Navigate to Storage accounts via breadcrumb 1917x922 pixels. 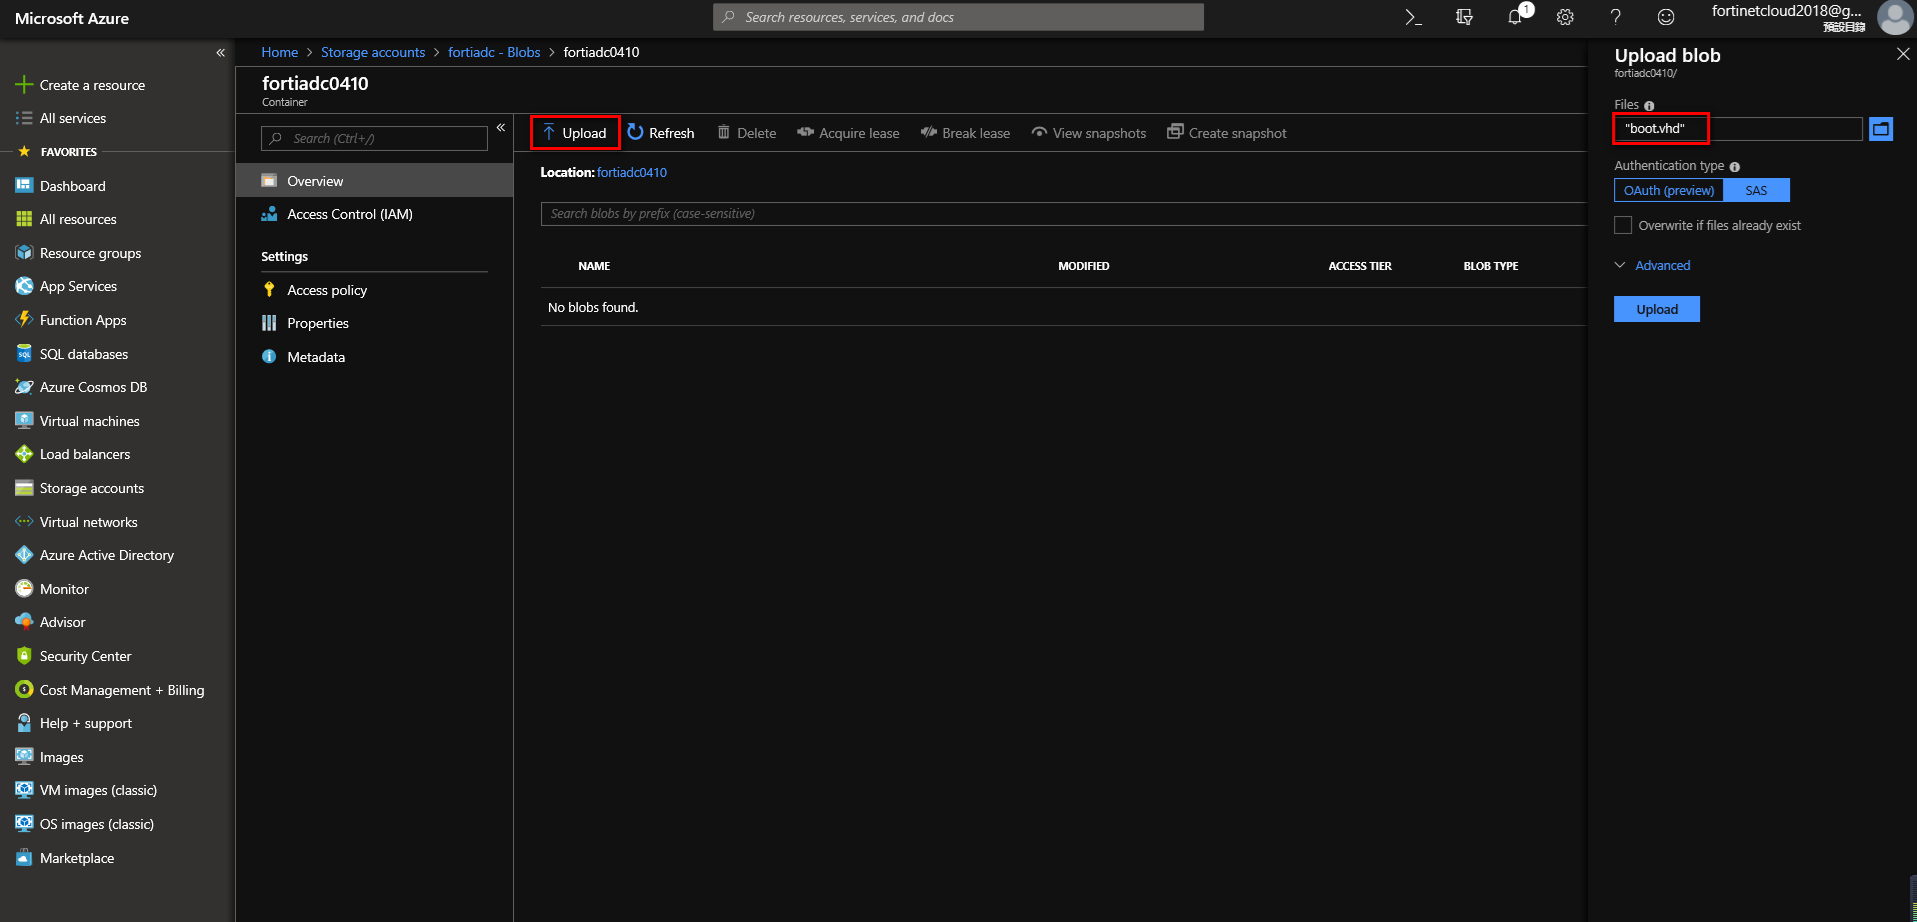(x=373, y=52)
